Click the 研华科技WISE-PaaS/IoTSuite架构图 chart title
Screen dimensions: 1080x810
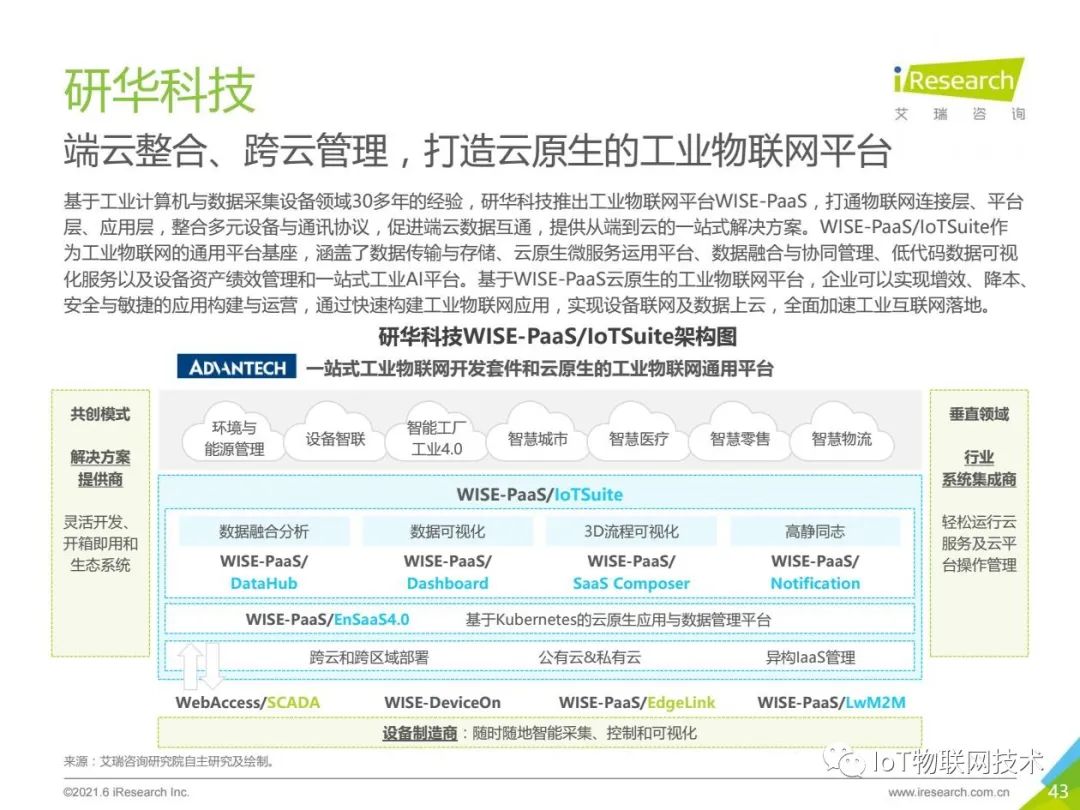(x=558, y=336)
